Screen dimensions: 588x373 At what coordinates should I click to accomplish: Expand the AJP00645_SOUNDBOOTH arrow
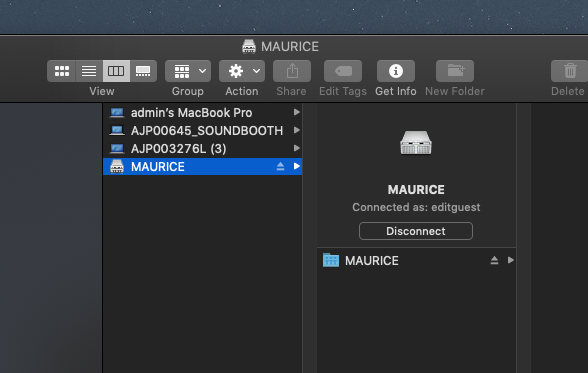coord(297,130)
